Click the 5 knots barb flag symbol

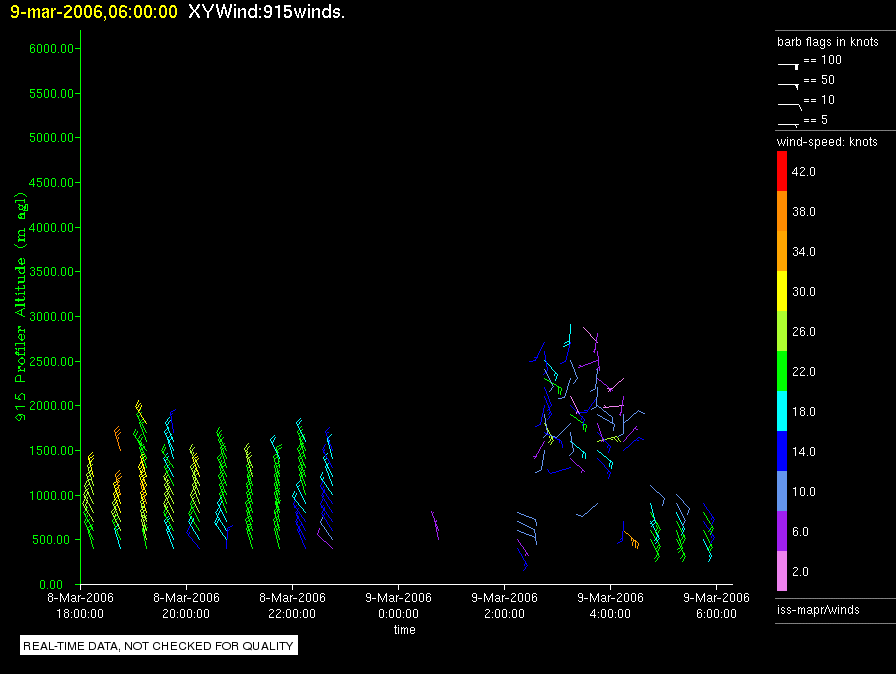pos(789,125)
